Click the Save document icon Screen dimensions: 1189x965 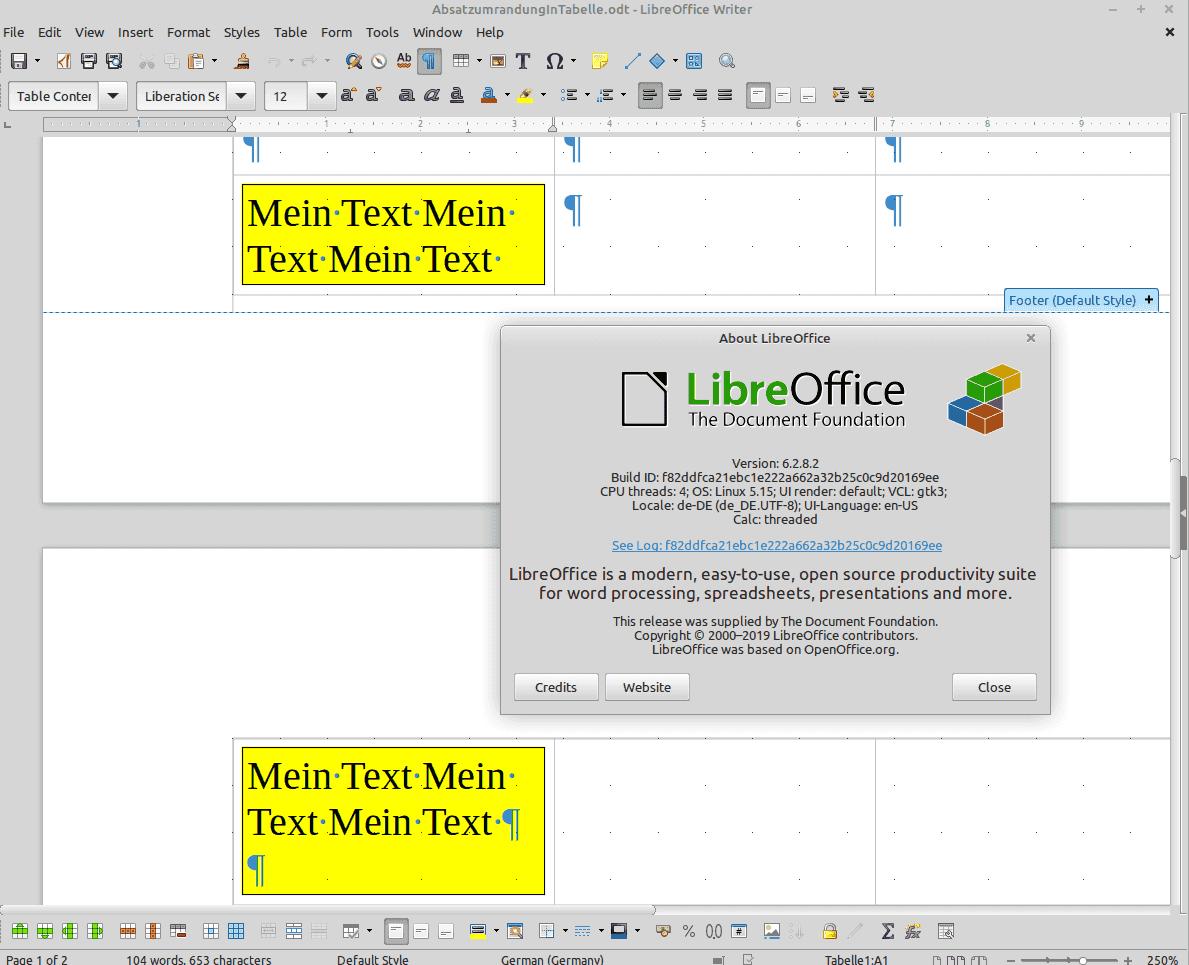(x=19, y=61)
